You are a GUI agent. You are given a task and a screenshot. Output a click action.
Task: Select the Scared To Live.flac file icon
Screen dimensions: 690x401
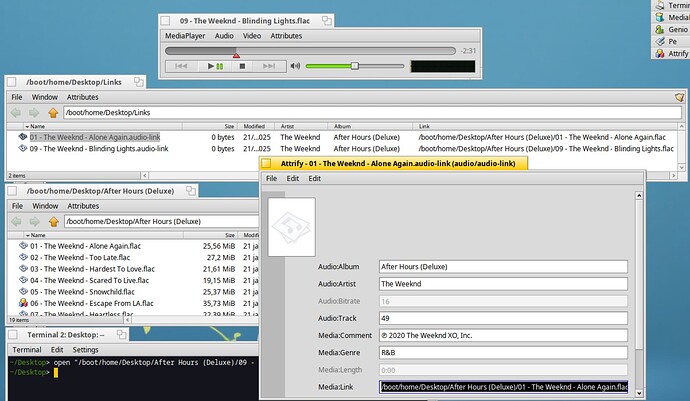coord(23,280)
